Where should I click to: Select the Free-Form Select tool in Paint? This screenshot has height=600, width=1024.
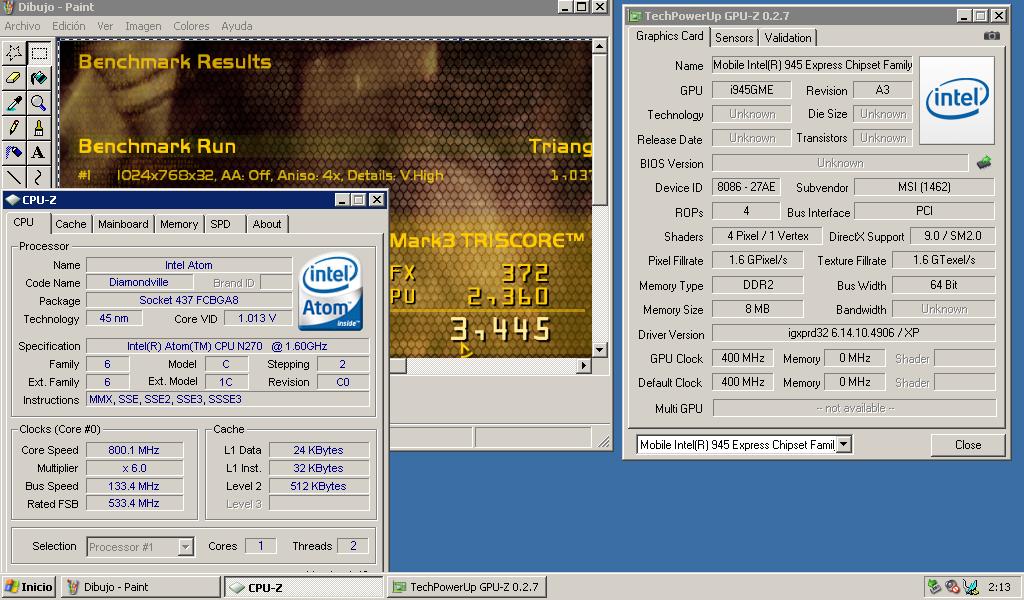tap(14, 53)
